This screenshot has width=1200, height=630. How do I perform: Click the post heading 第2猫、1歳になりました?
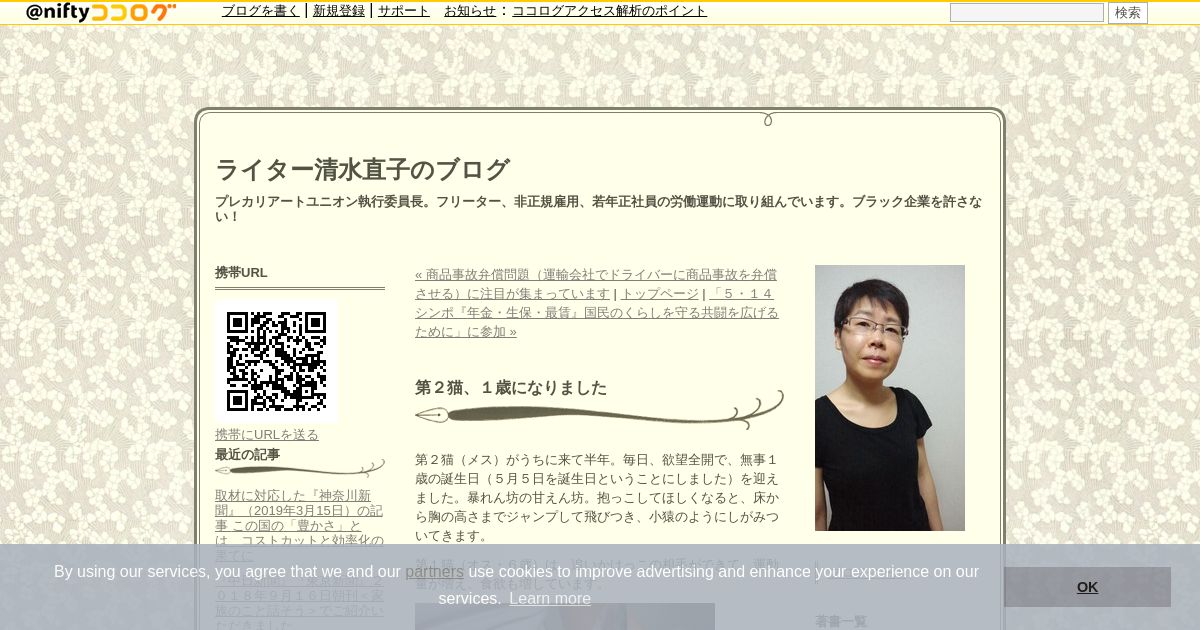coord(511,388)
